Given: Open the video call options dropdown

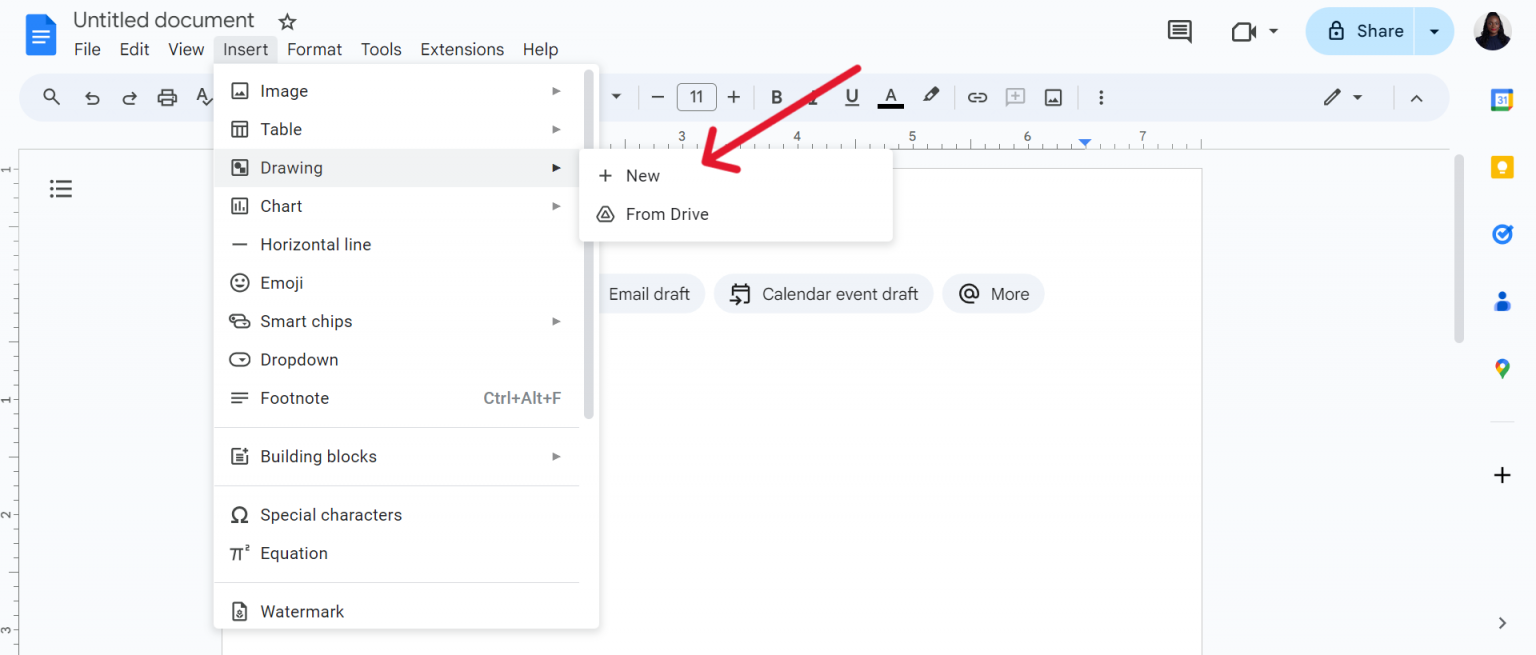Looking at the screenshot, I should tap(1274, 31).
